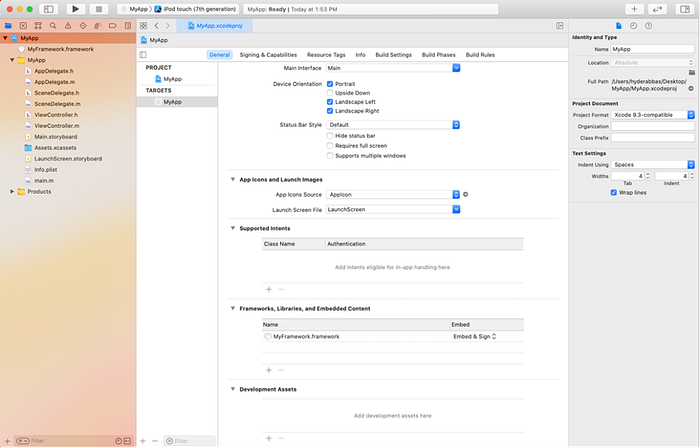Viewport: 700px width, 448px height.
Task: Click the arrow beside App Icons Source
Action: (466, 195)
